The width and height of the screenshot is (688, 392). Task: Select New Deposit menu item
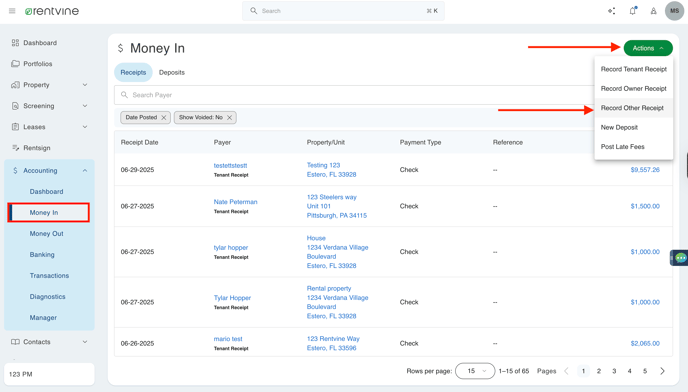634,127
